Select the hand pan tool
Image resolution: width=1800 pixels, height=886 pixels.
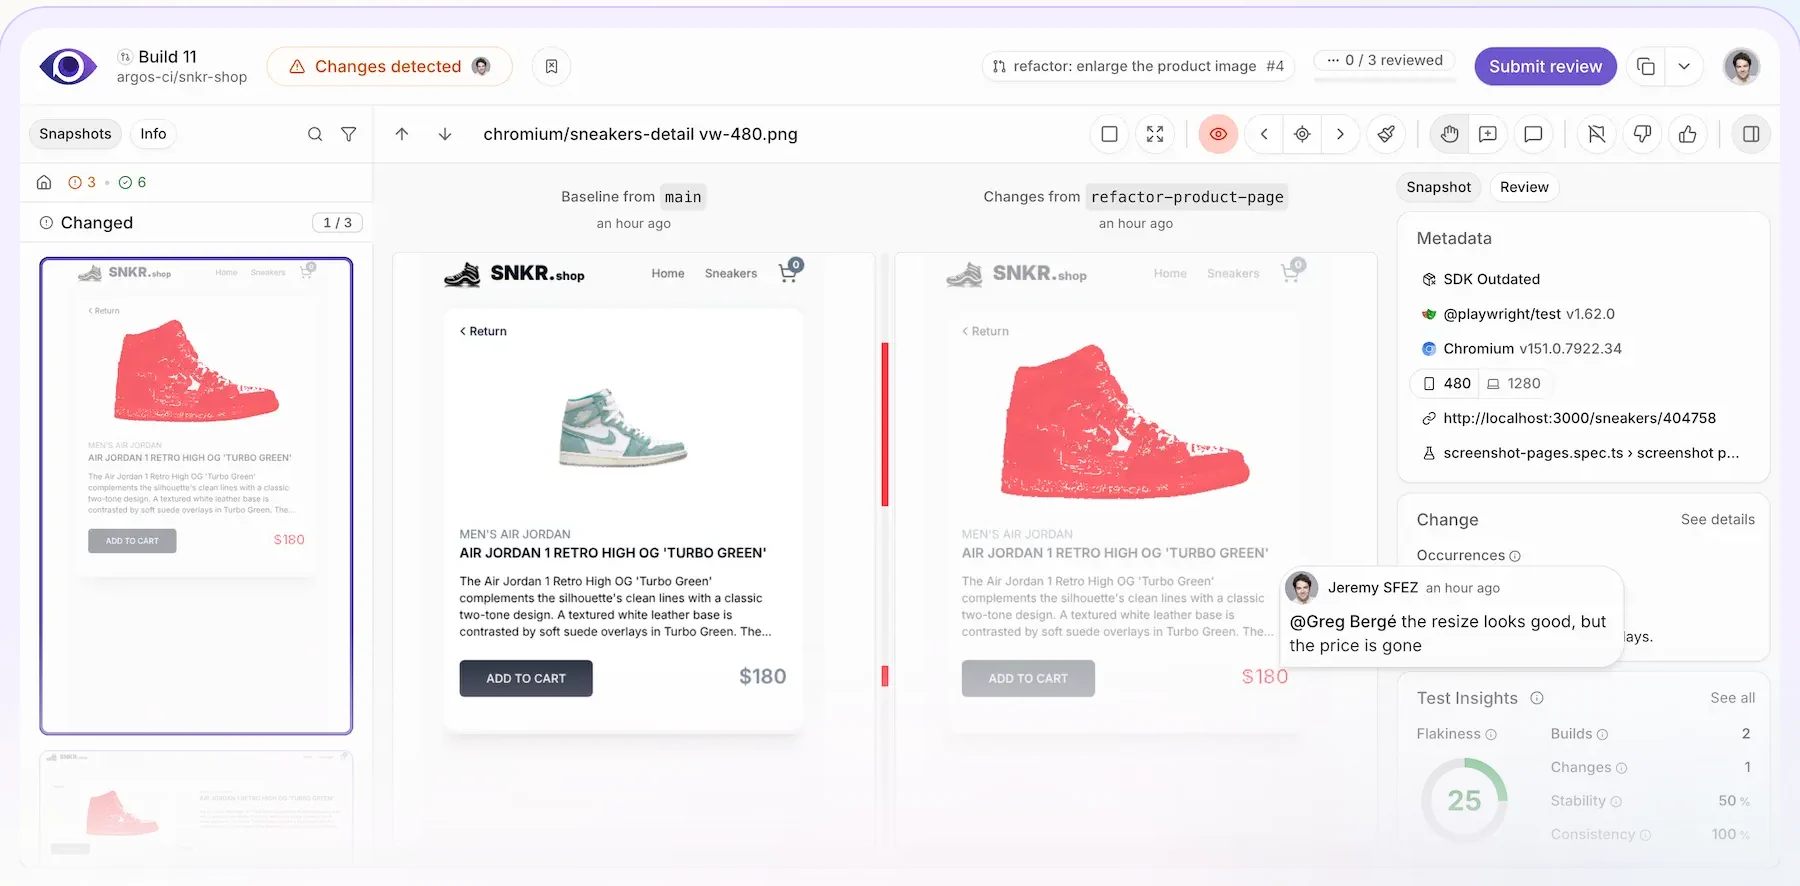1449,134
